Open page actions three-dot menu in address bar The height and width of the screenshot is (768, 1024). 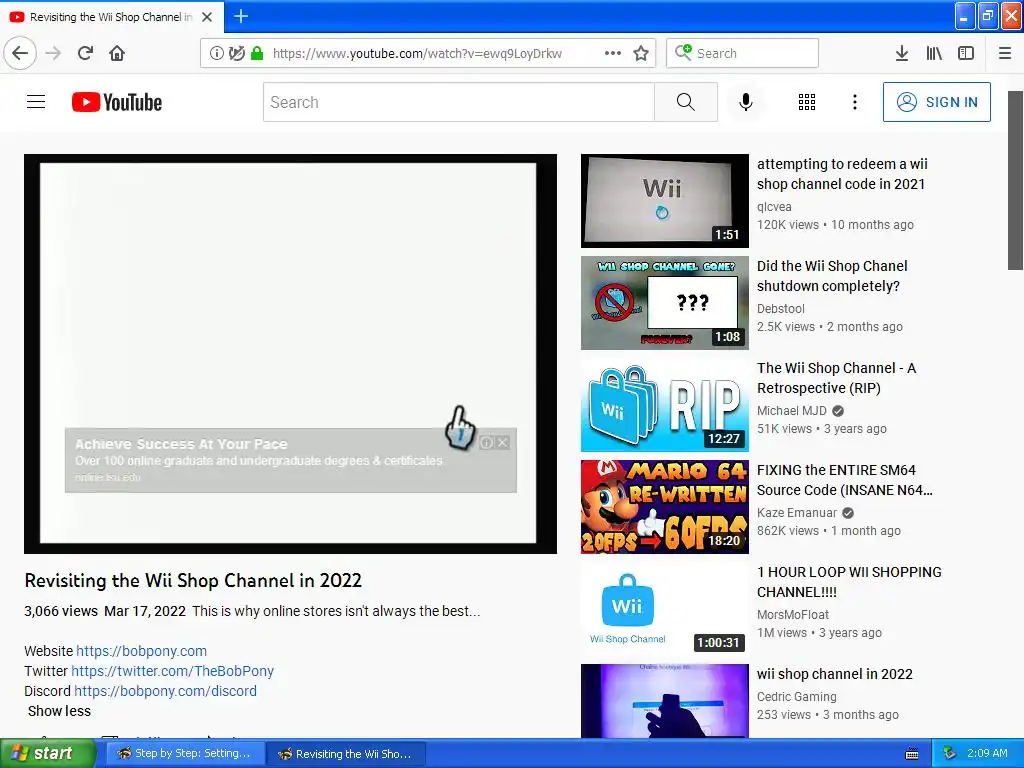613,53
